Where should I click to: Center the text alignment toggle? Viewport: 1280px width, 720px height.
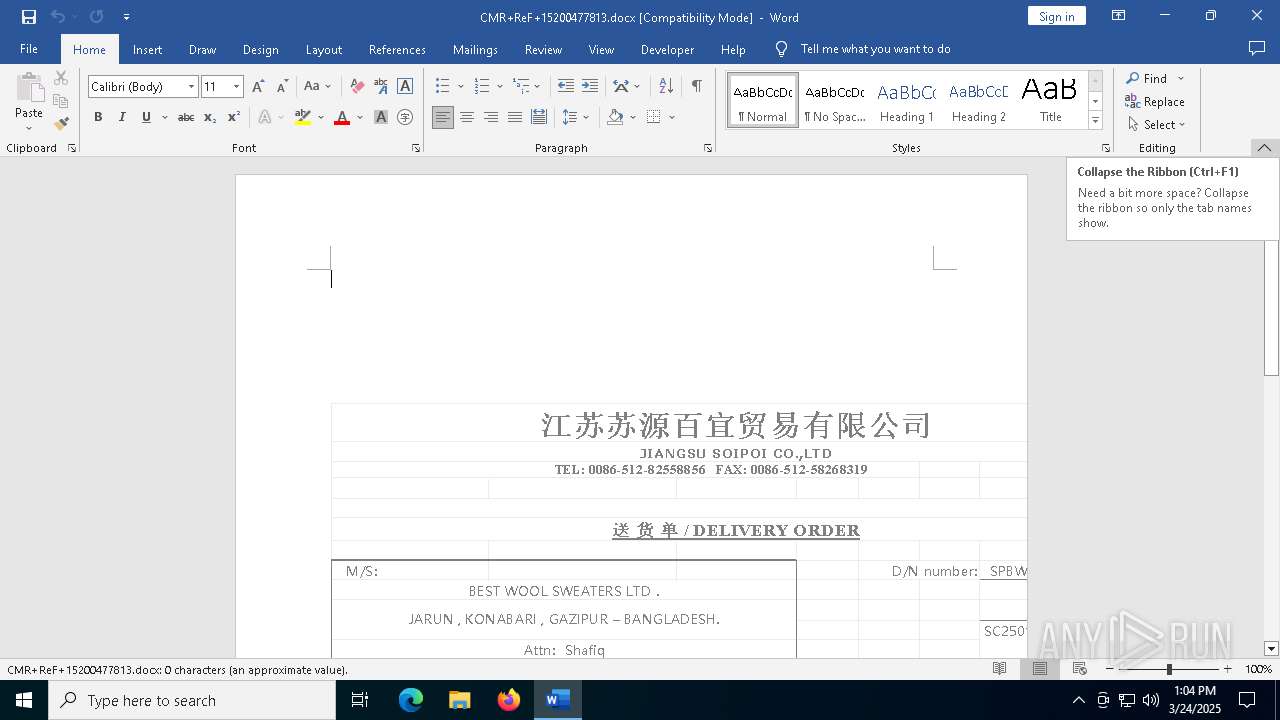(x=467, y=118)
